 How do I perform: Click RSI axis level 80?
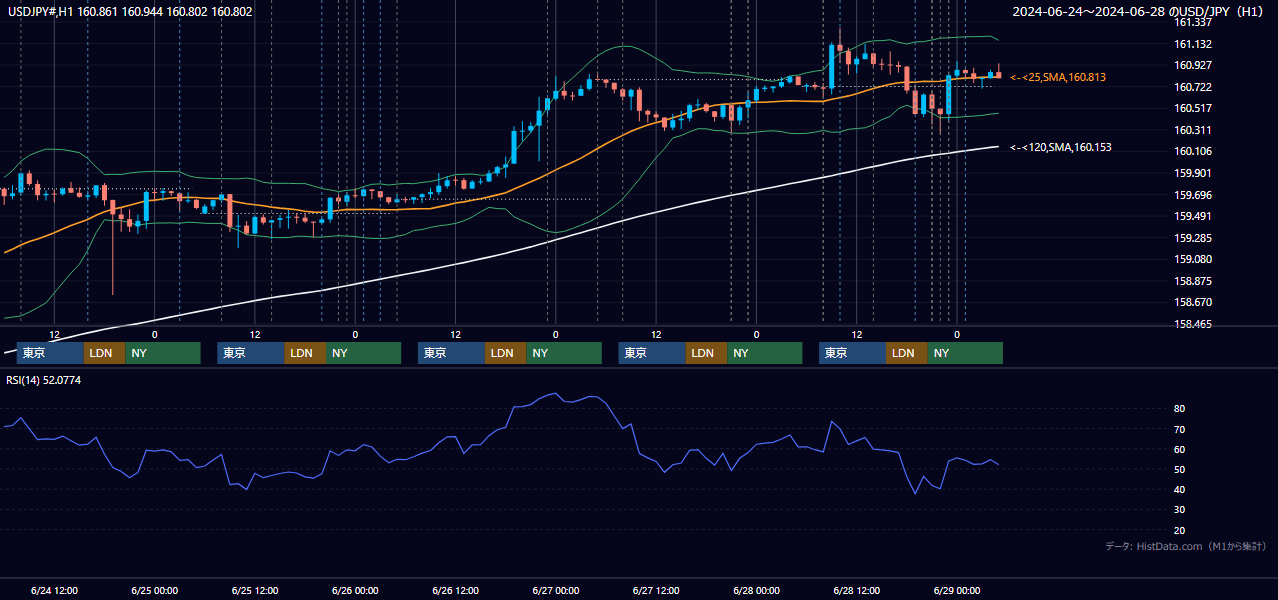[1180, 409]
